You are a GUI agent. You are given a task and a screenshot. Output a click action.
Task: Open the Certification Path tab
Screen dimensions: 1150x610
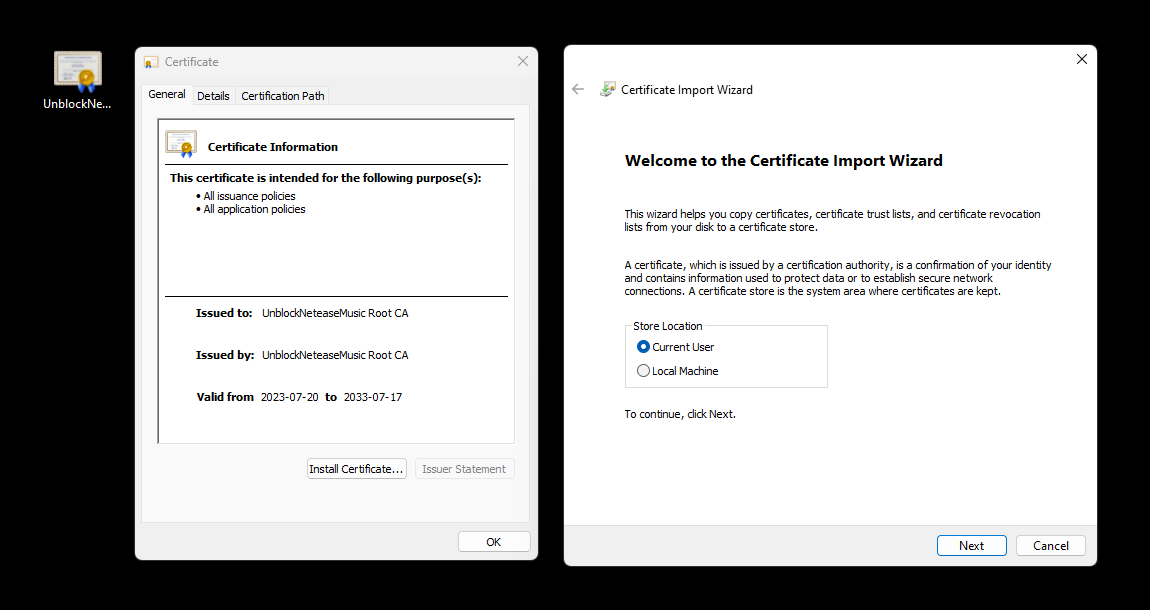pos(282,96)
